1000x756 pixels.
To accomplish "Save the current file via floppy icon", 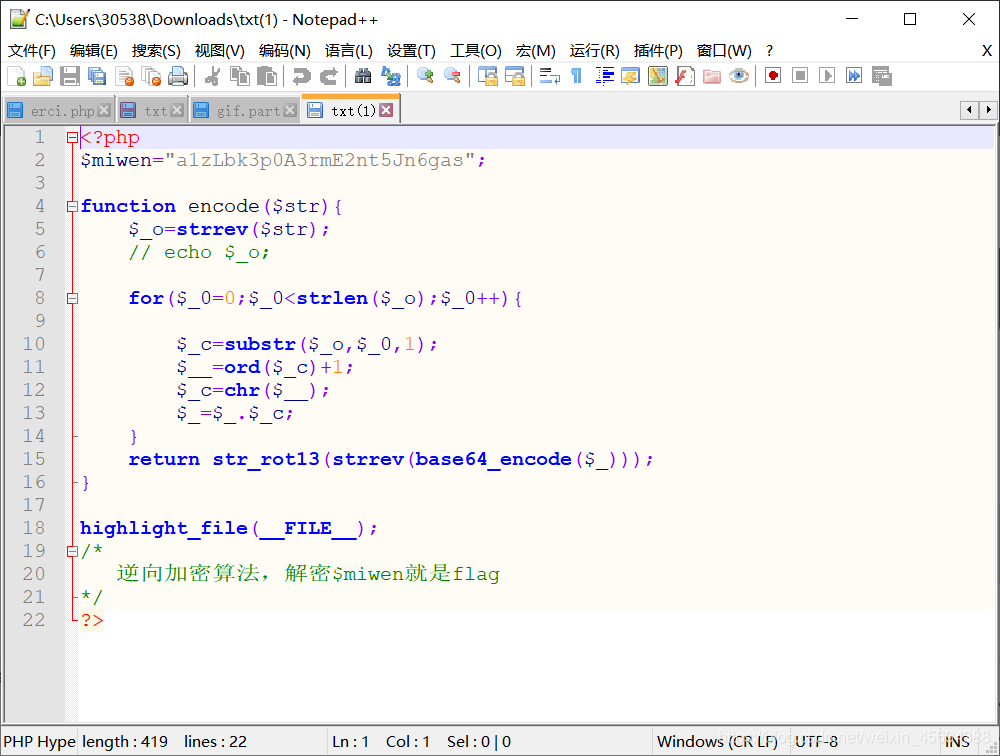I will pyautogui.click(x=70, y=76).
